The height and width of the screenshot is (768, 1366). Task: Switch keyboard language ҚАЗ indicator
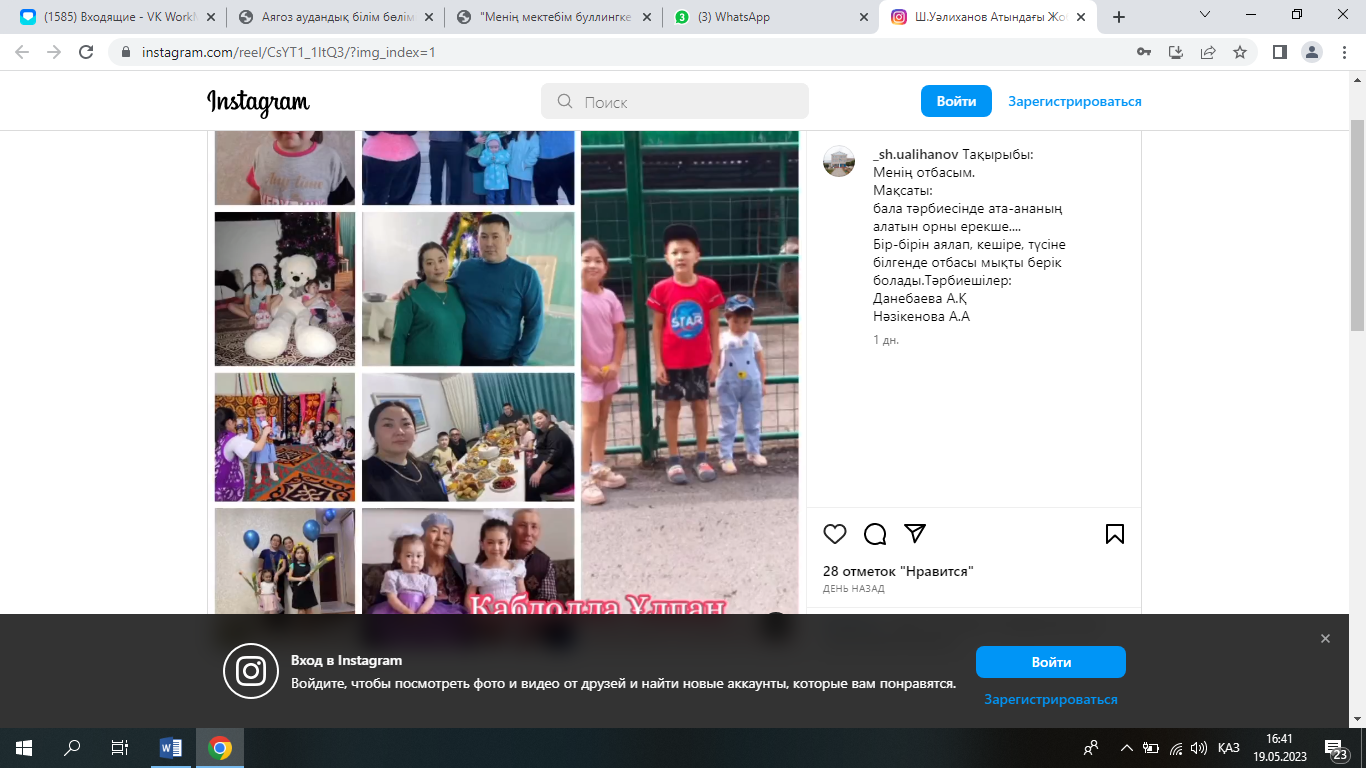point(1229,748)
